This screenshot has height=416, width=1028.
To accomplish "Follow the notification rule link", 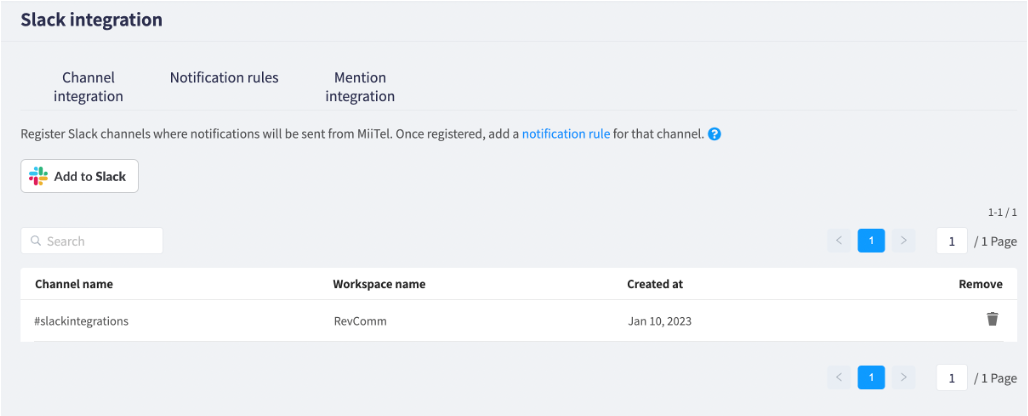I will pos(566,134).
